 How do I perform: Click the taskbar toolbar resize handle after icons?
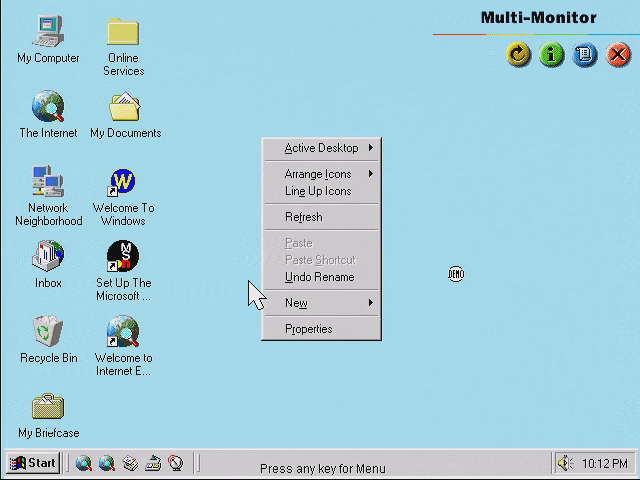pyautogui.click(x=198, y=463)
